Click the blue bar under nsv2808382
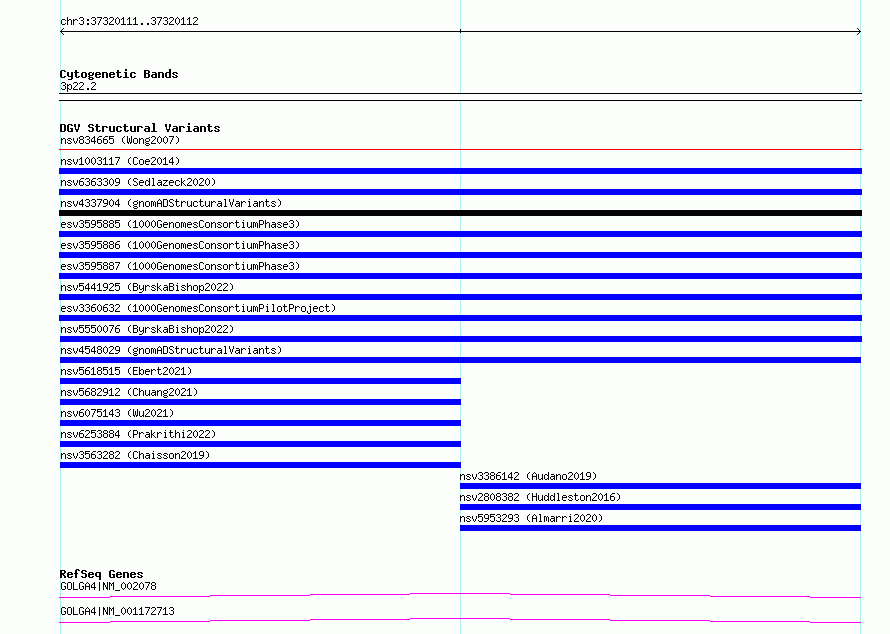 (660, 507)
